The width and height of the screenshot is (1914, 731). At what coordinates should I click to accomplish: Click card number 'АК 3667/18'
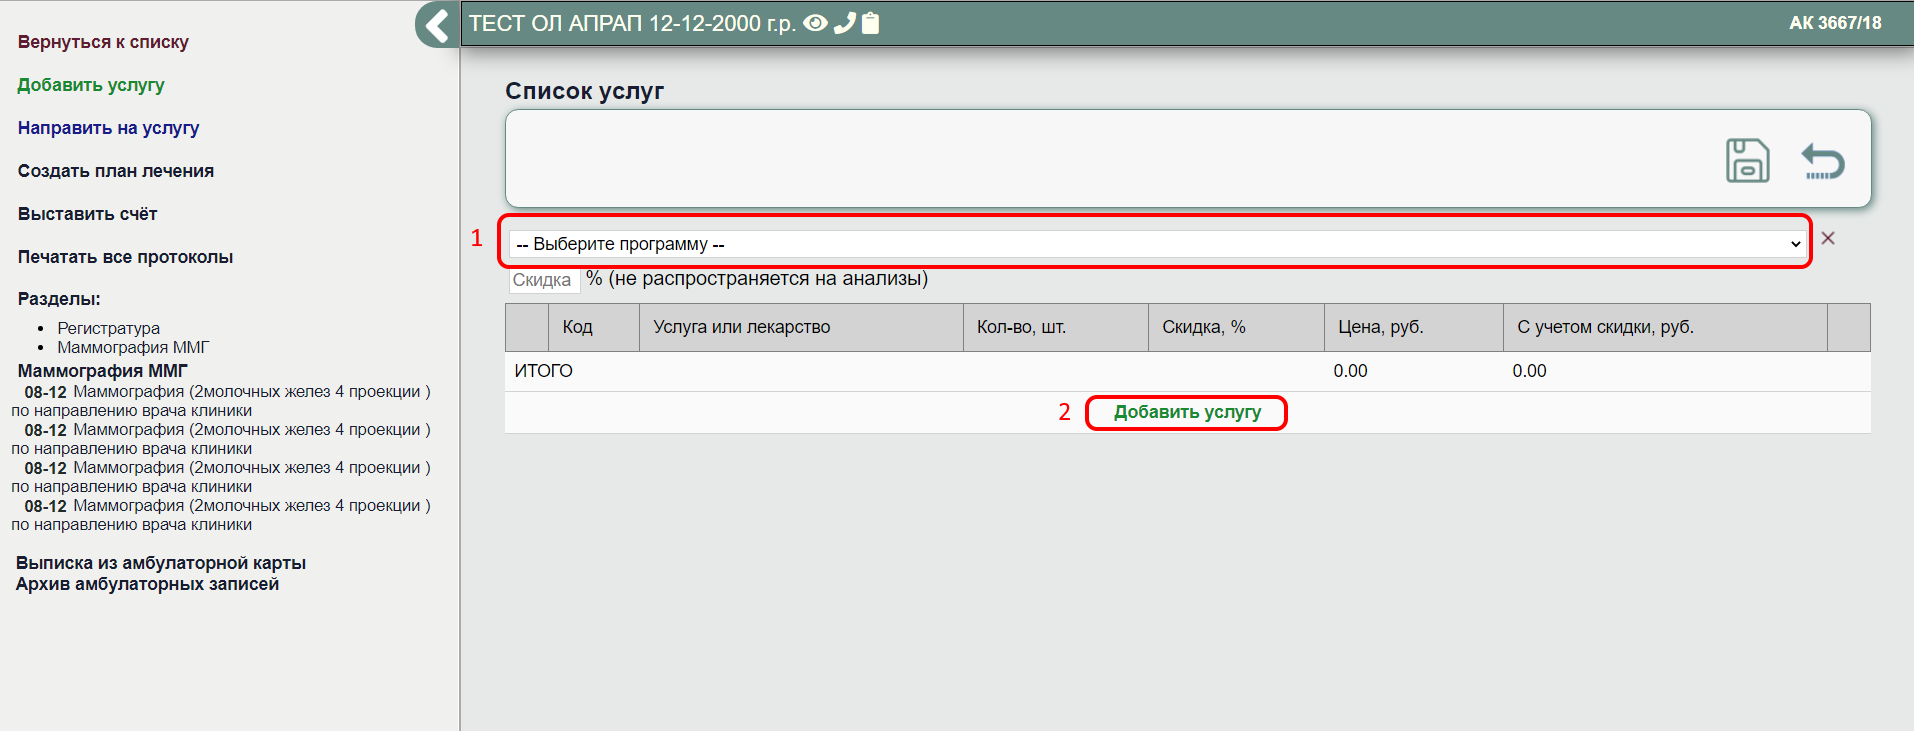tap(1835, 23)
